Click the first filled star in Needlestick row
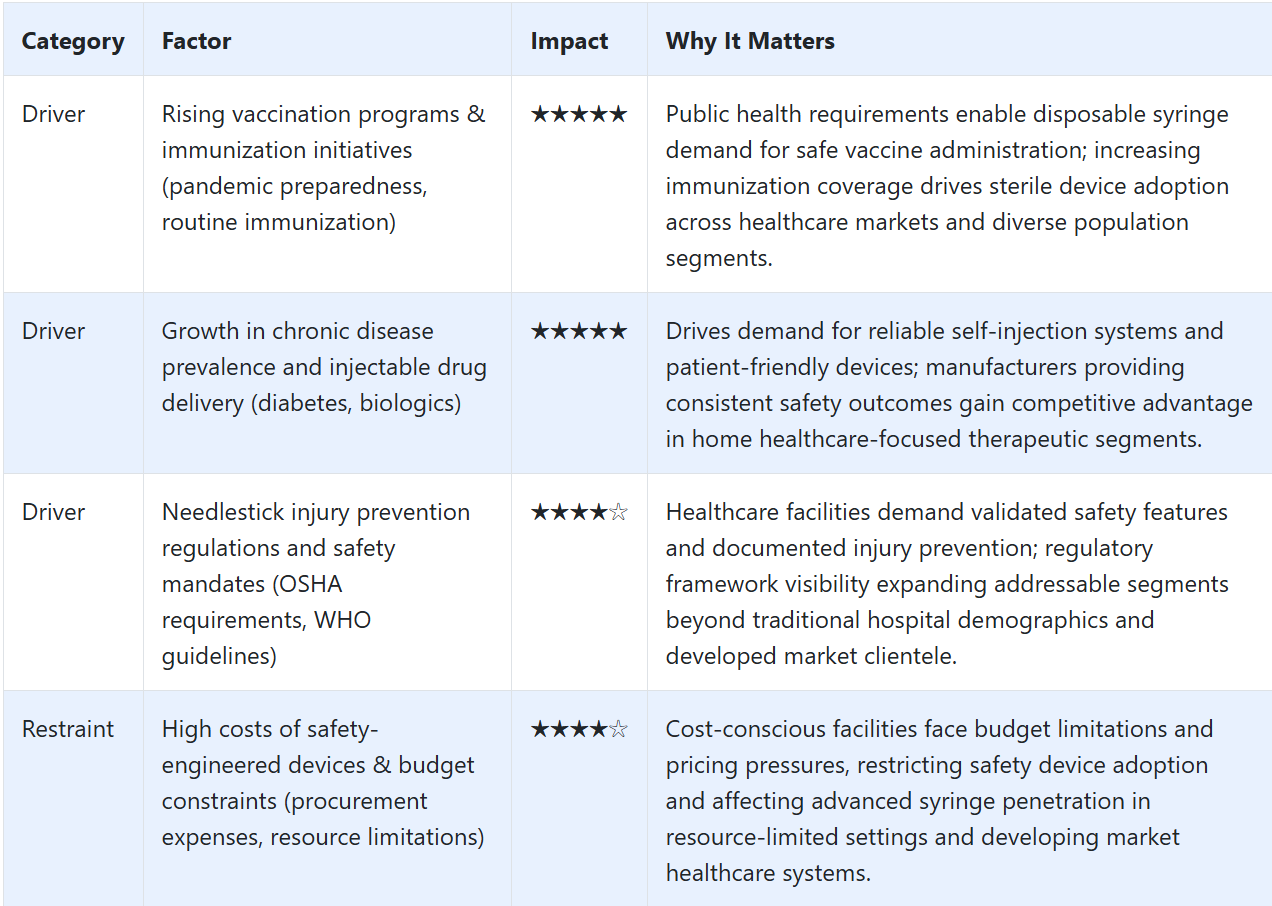The height and width of the screenshot is (906, 1272). click(540, 513)
